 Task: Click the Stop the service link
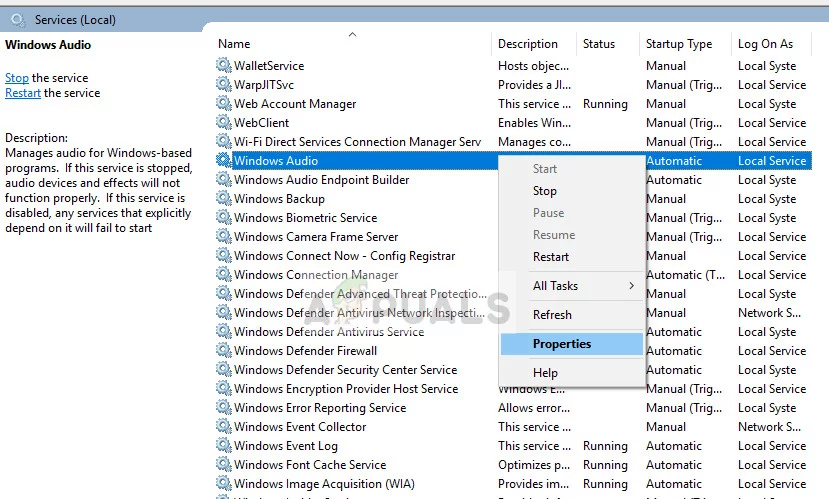click(17, 78)
